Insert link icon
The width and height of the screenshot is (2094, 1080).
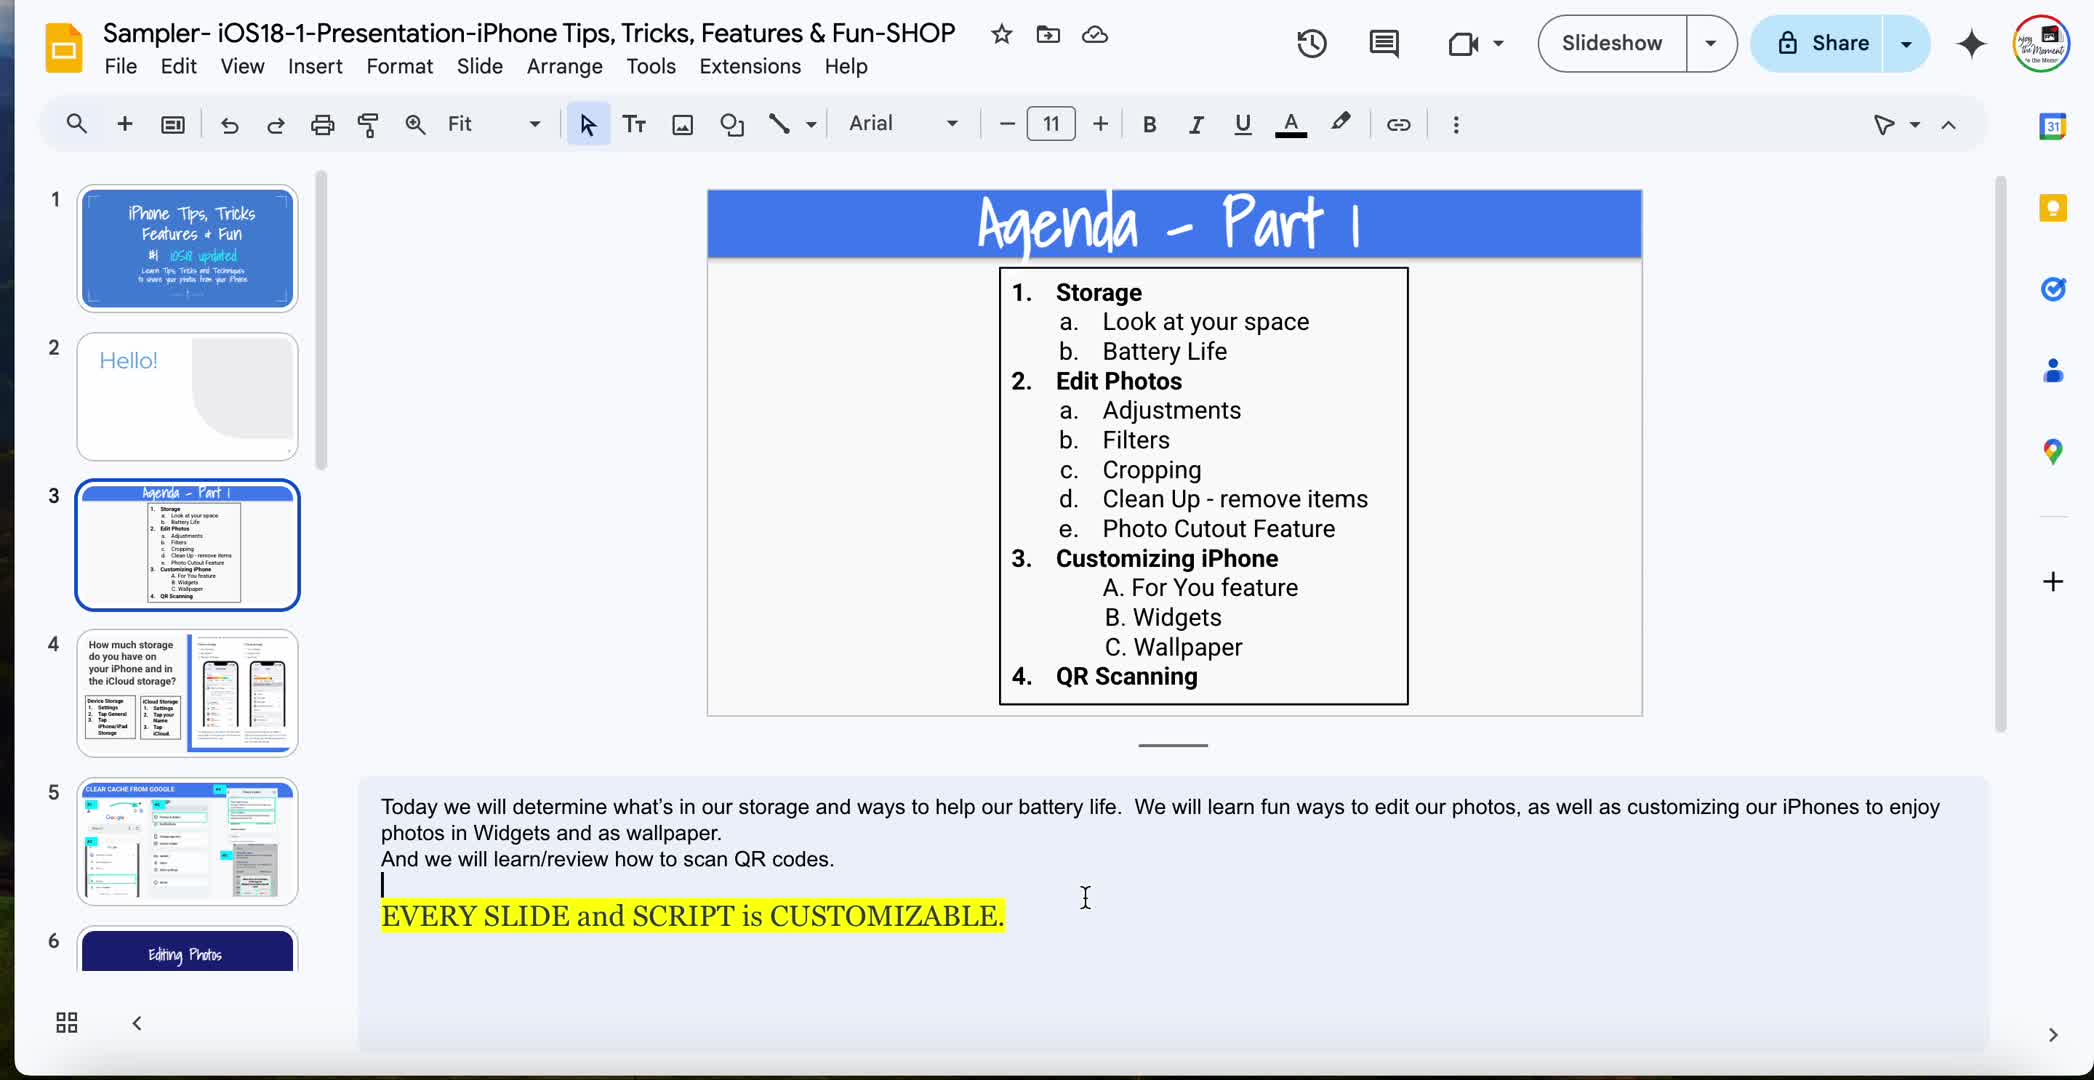1398,124
